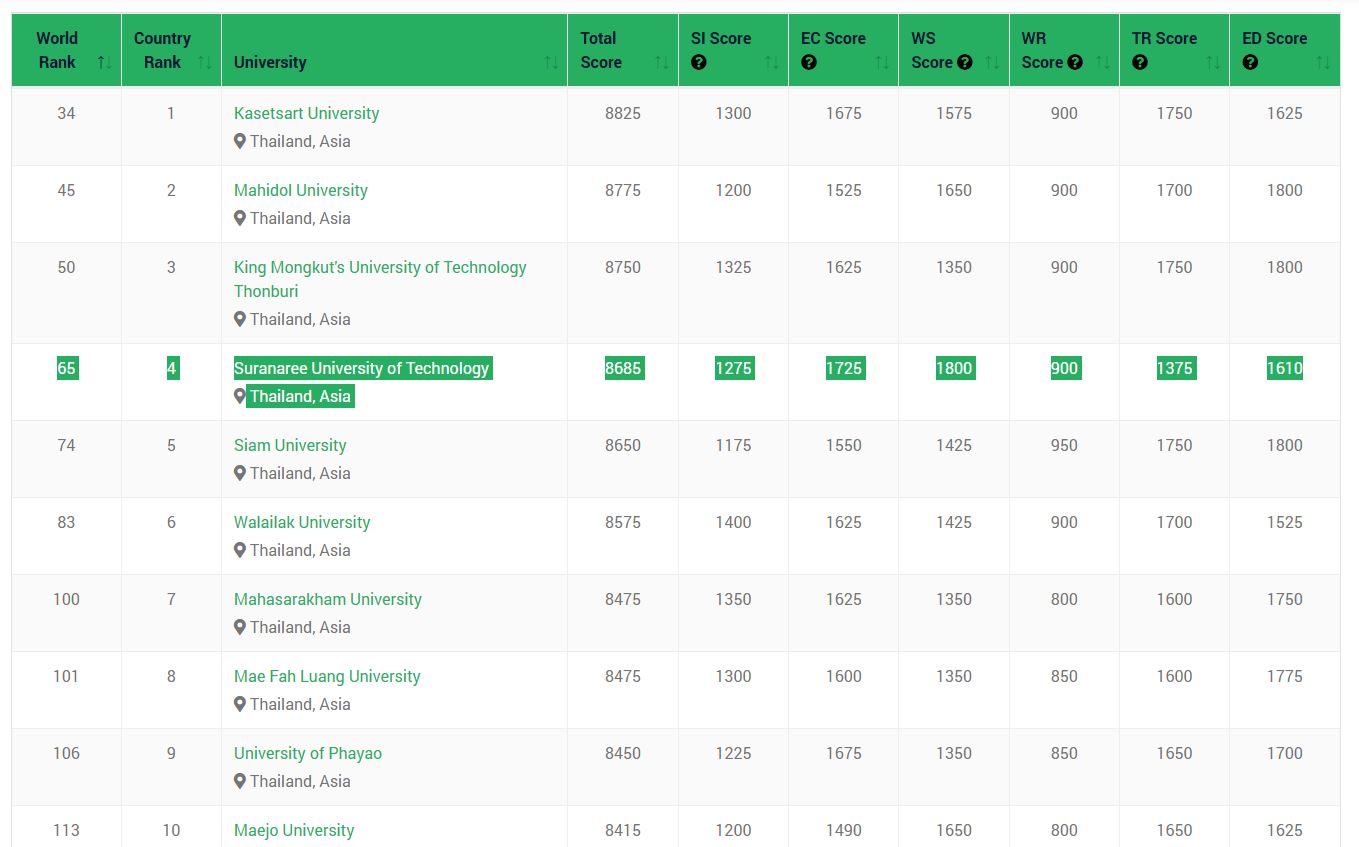Sort by WR Score arrows
Image resolution: width=1359 pixels, height=847 pixels.
click(1102, 62)
